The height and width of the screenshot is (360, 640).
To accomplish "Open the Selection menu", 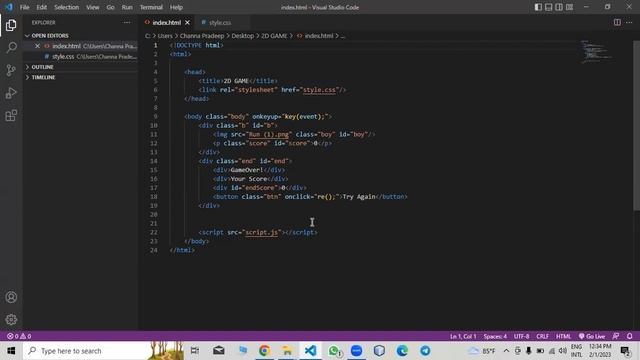I will coord(67,7).
